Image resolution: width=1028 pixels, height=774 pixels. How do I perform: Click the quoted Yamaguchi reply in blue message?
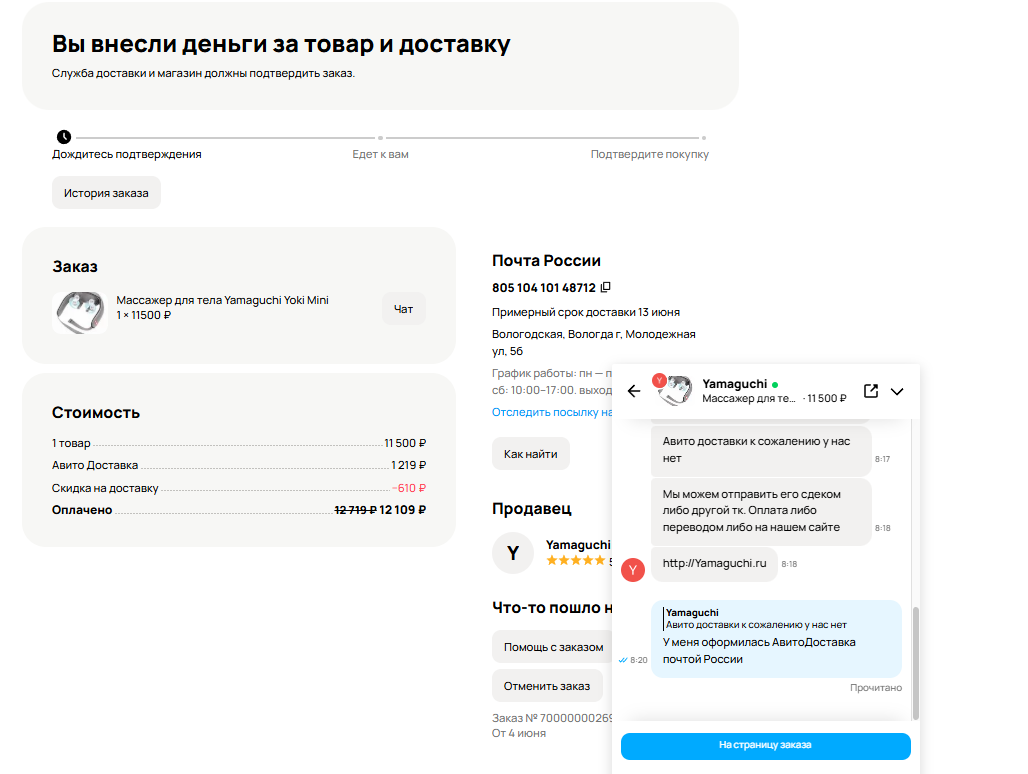point(755,619)
